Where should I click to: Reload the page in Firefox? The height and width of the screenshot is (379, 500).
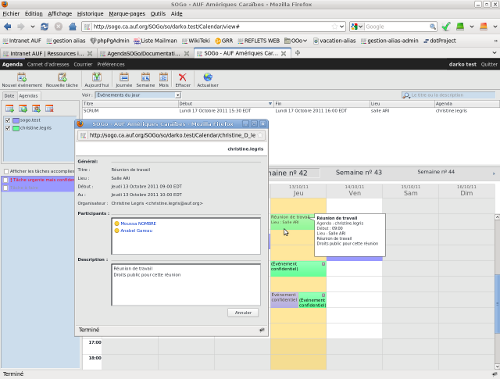44,26
